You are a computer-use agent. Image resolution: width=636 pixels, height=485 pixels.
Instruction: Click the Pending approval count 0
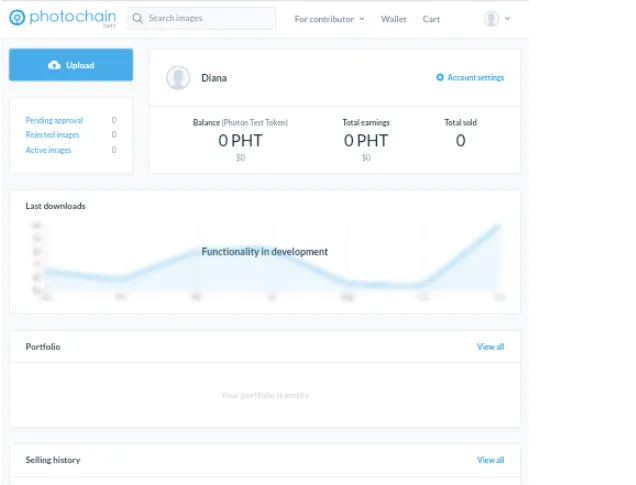pyautogui.click(x=114, y=120)
